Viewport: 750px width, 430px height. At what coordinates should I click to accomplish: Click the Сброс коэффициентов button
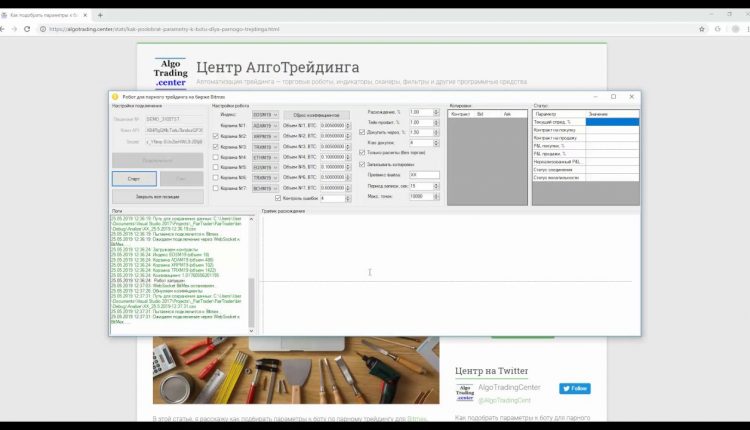[x=316, y=115]
